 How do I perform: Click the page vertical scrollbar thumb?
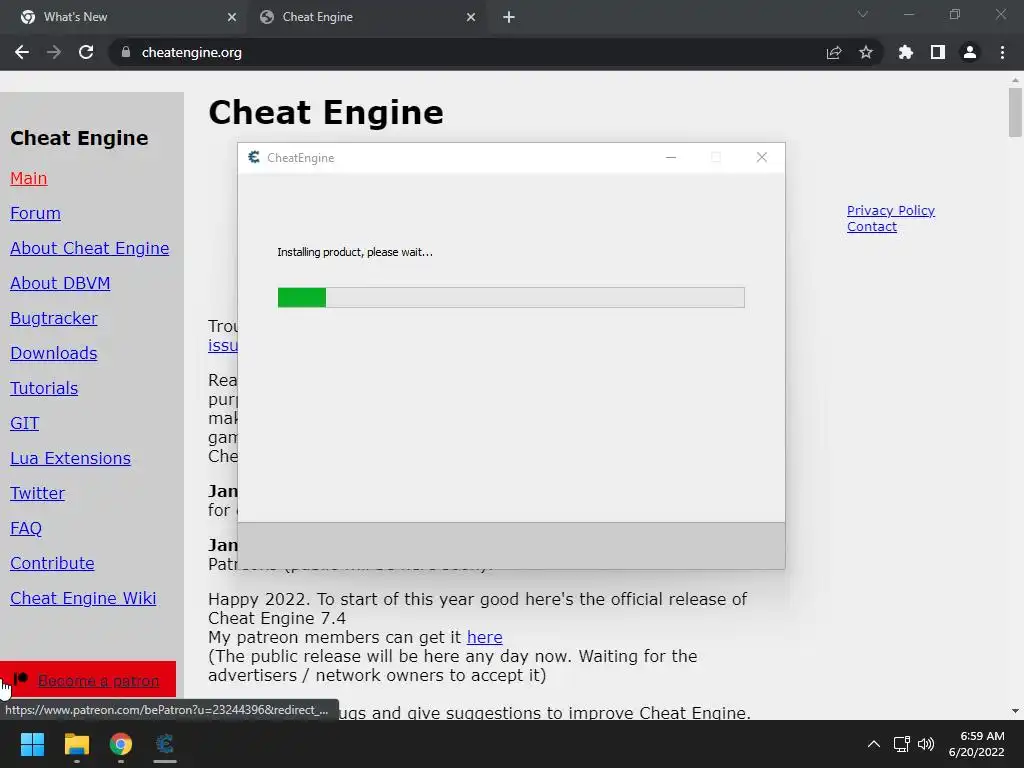(x=1015, y=112)
